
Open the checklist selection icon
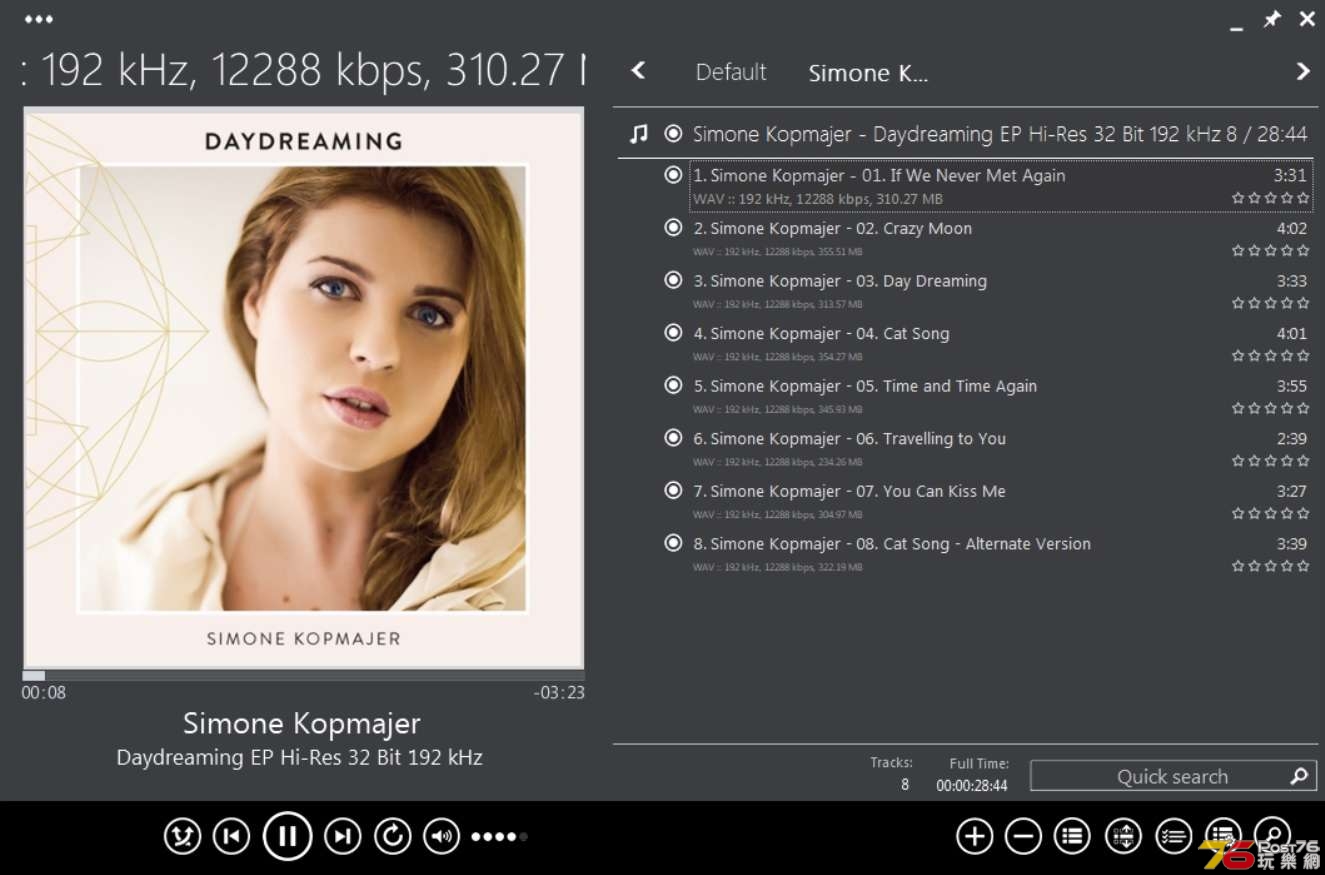(x=1172, y=836)
